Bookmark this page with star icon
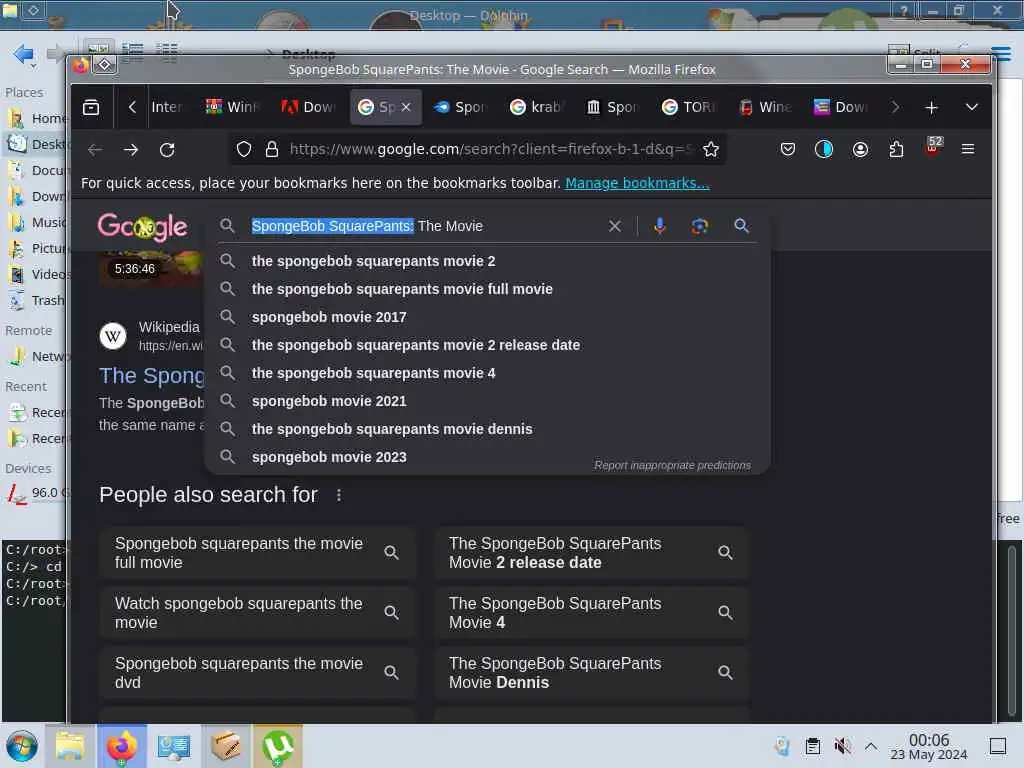 pyautogui.click(x=711, y=150)
